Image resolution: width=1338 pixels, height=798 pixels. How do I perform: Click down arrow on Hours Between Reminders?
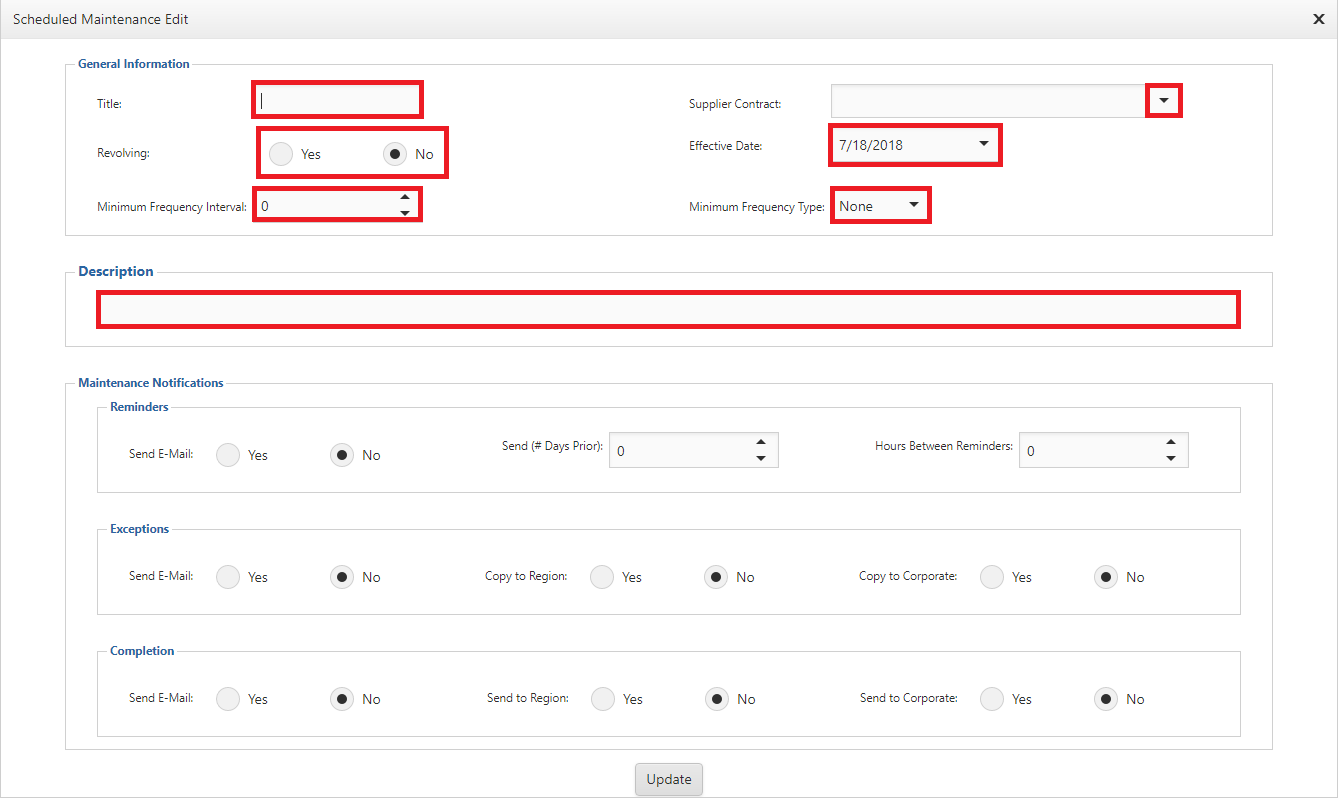[1171, 458]
